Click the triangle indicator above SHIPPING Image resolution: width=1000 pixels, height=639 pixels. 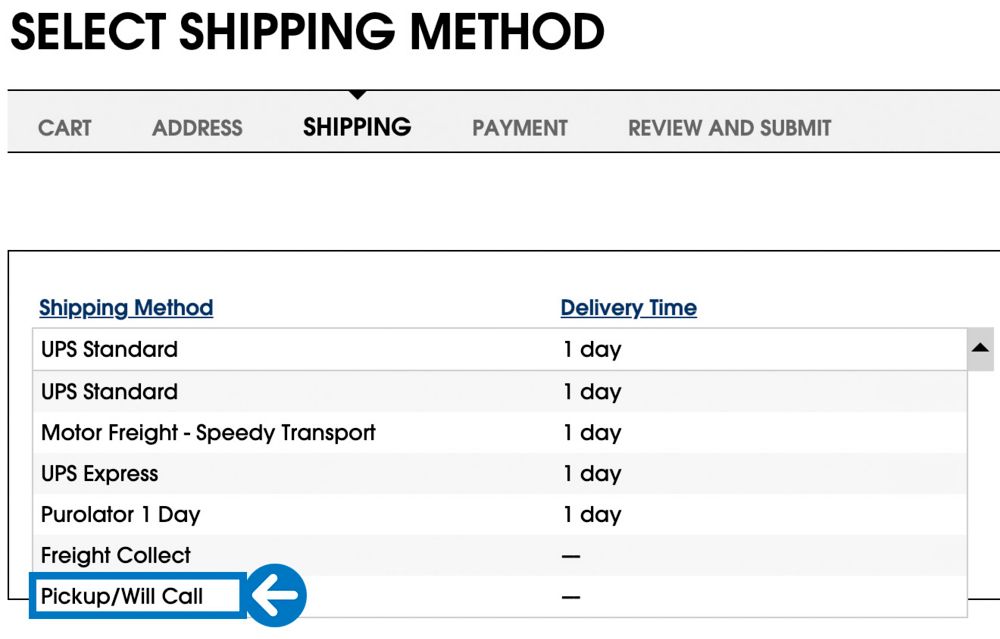357,96
